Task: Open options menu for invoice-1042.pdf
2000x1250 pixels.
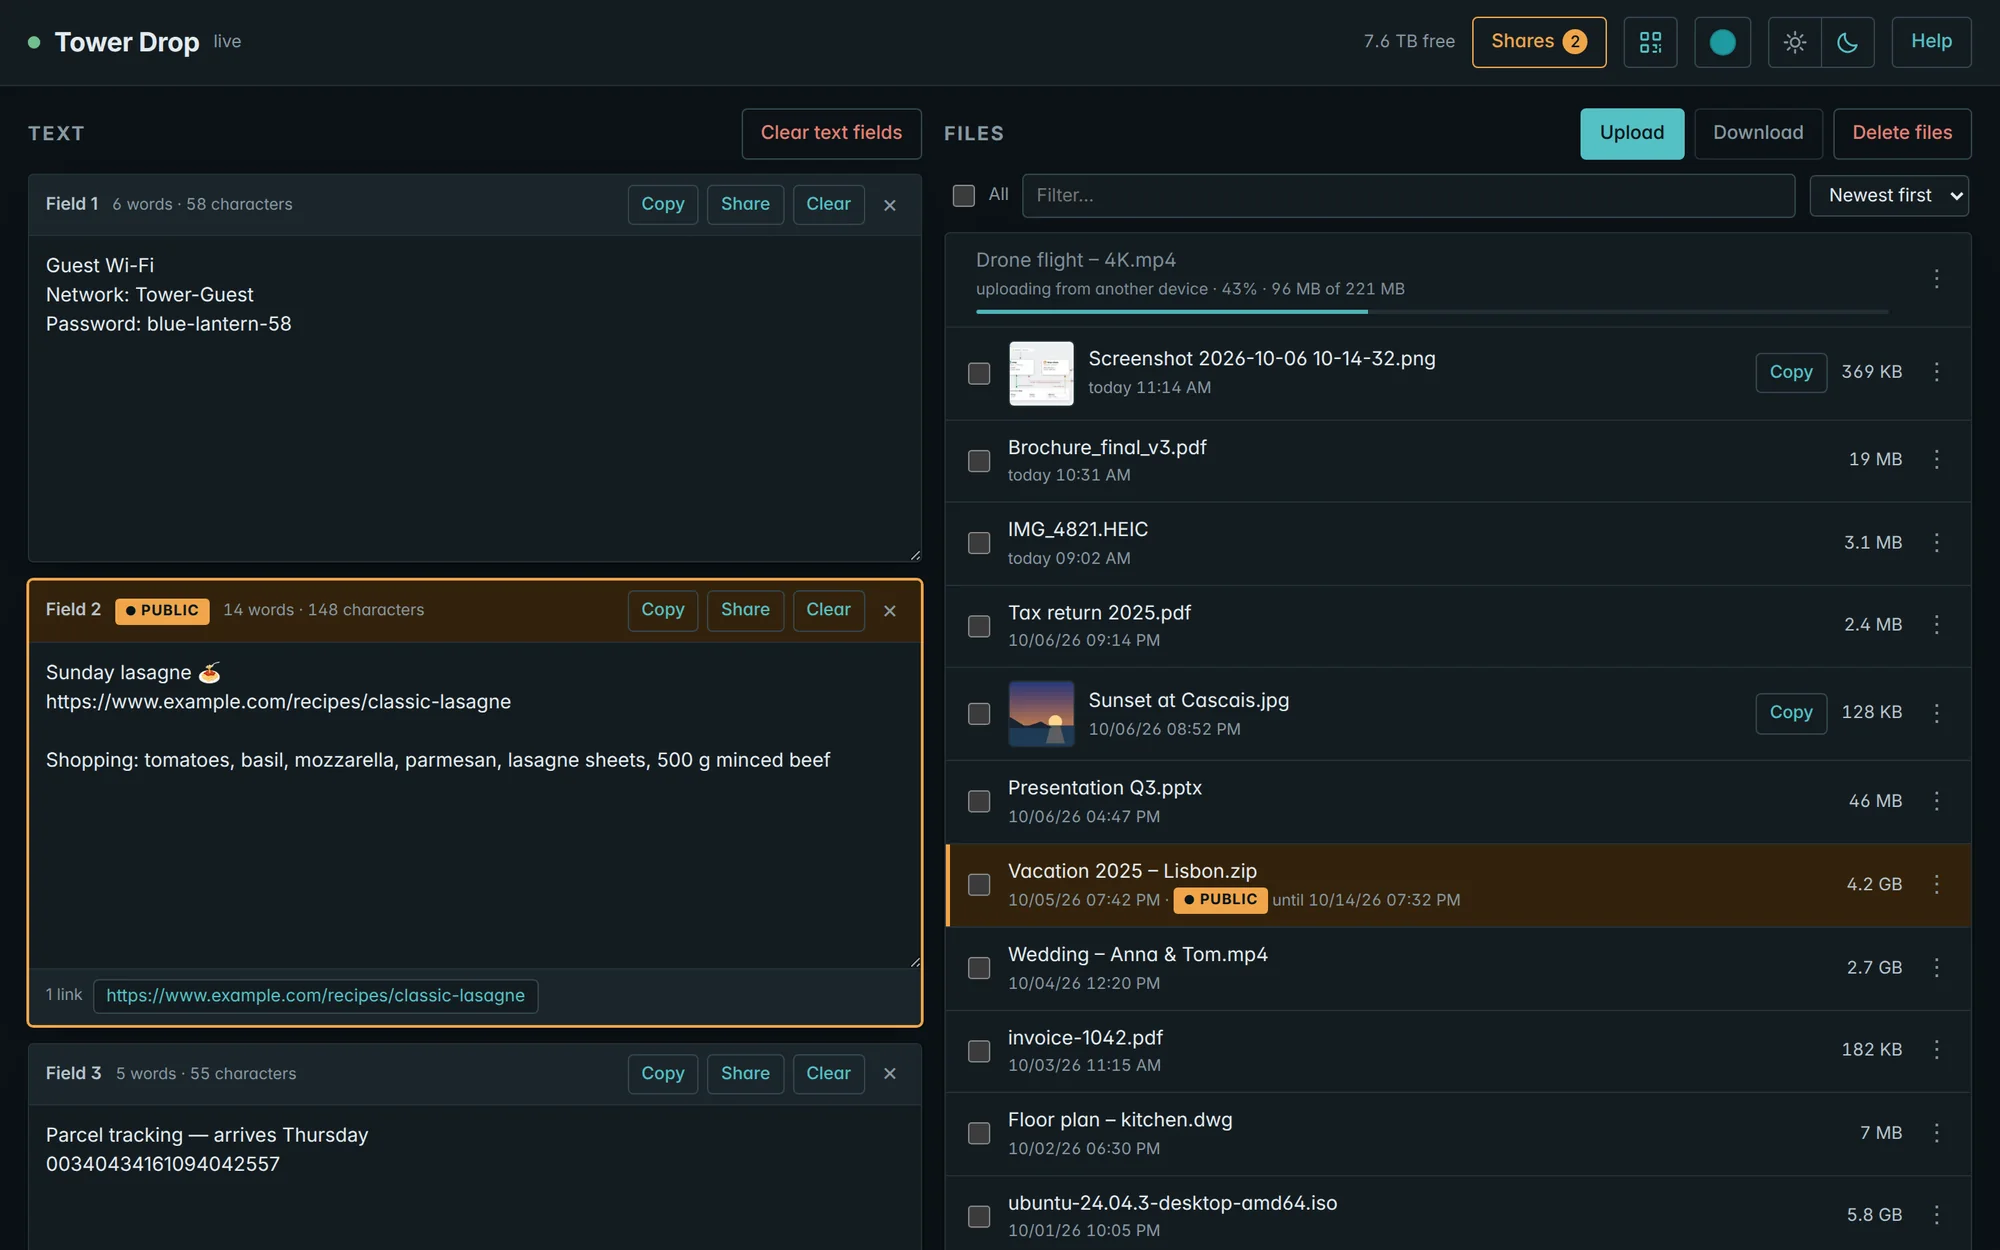Action: tap(1937, 1050)
